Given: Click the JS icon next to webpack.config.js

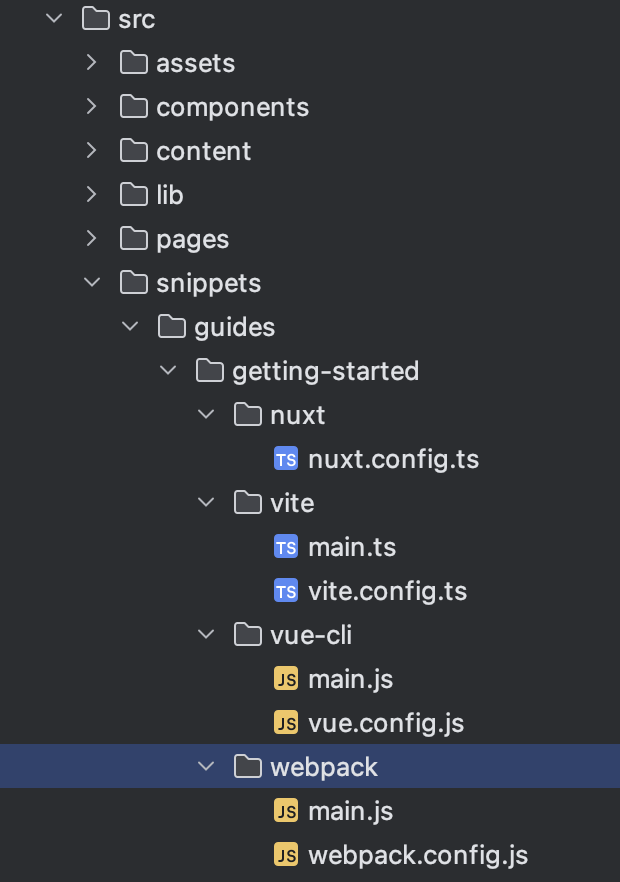Looking at the screenshot, I should 286,856.
